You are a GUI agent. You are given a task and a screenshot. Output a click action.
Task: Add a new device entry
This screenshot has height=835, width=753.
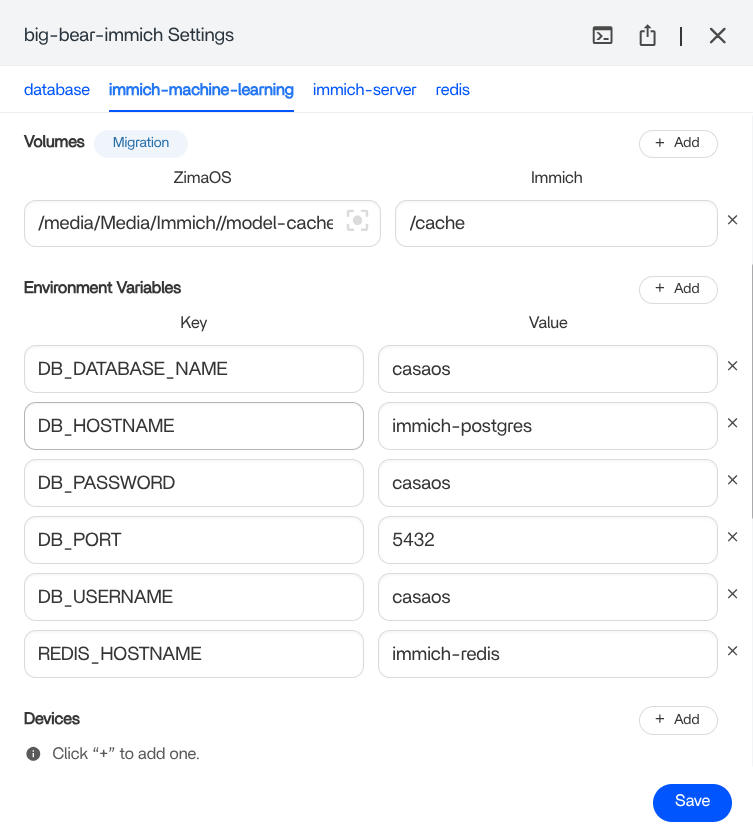[677, 720]
